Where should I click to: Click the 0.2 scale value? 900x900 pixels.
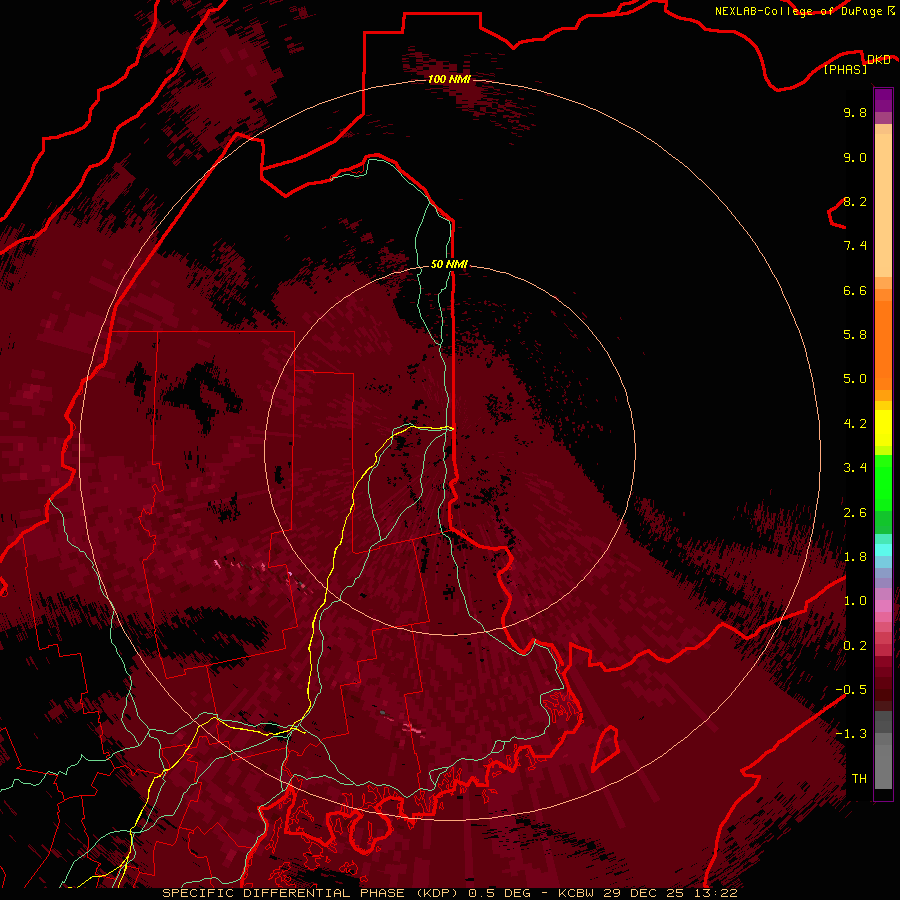855,646
